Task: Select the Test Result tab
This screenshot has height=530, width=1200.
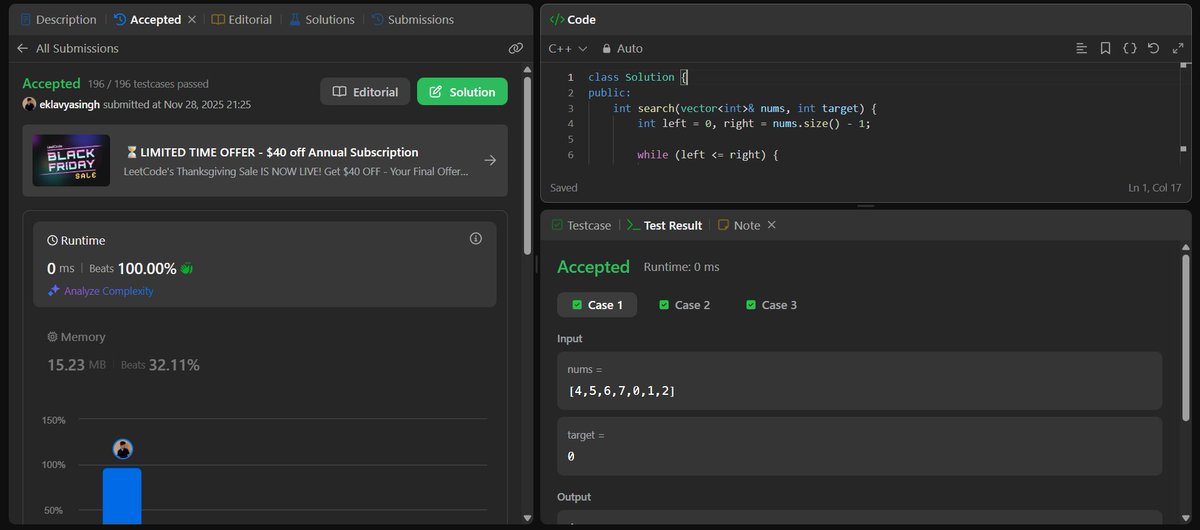Action: click(x=665, y=225)
